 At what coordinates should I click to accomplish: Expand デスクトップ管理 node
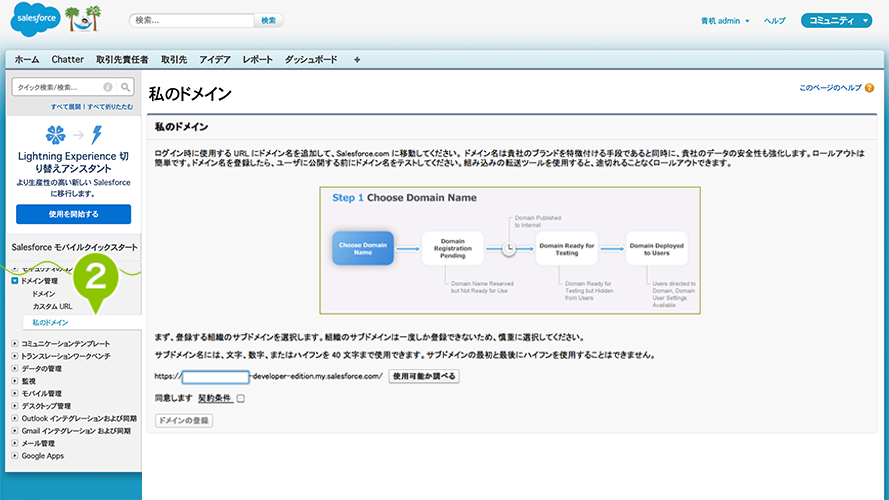[15, 406]
